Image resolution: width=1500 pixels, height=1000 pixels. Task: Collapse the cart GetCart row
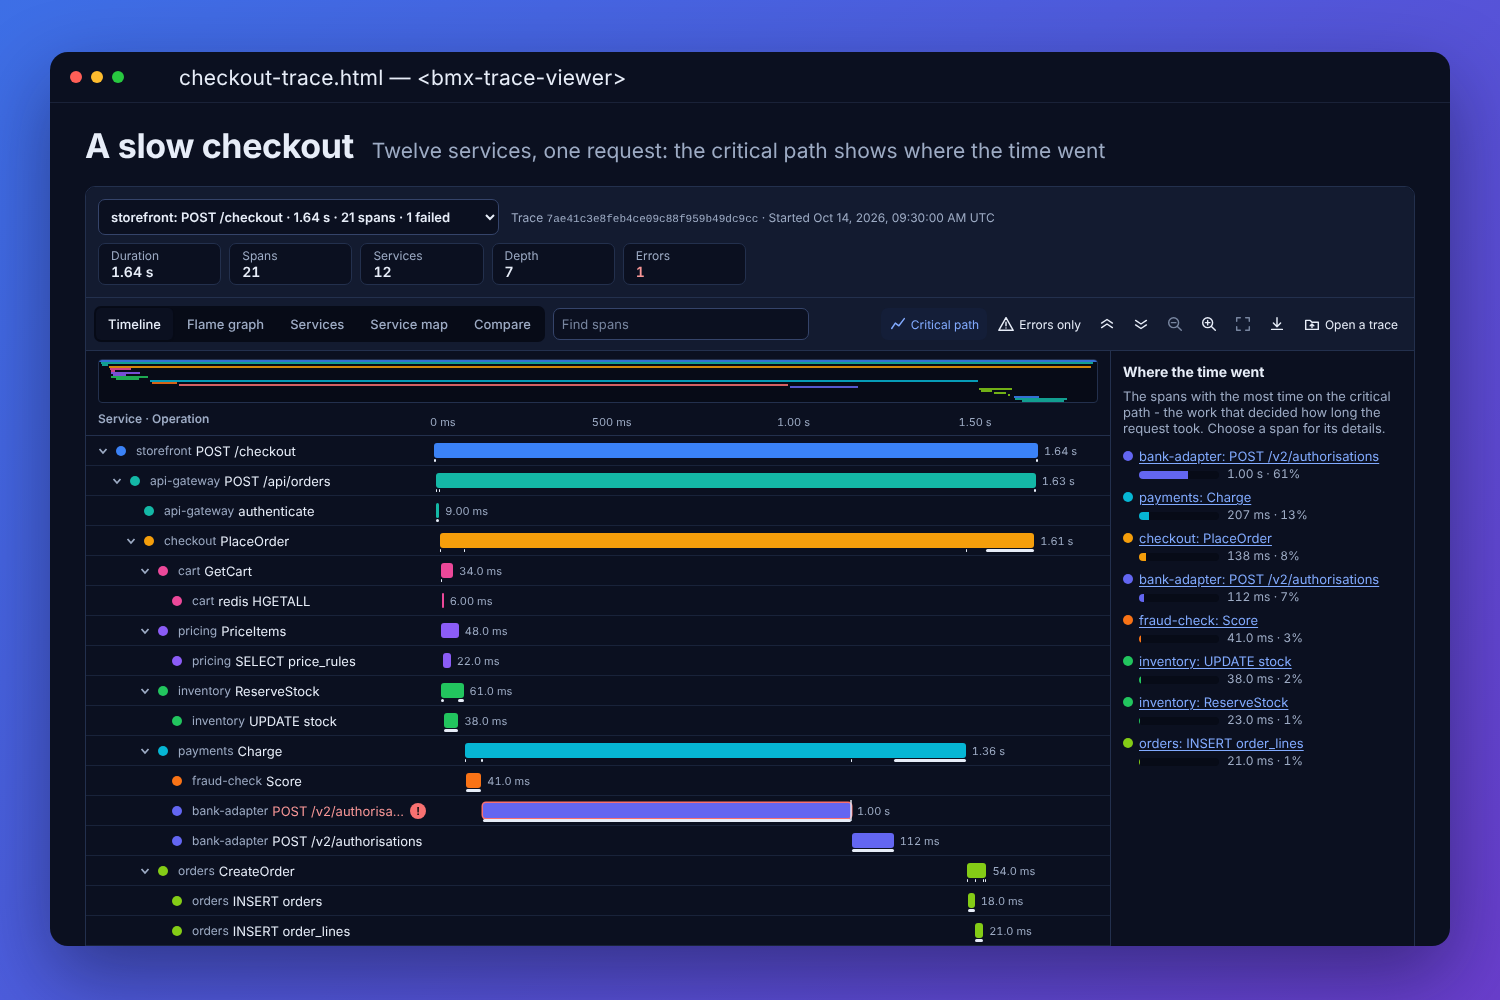(145, 571)
